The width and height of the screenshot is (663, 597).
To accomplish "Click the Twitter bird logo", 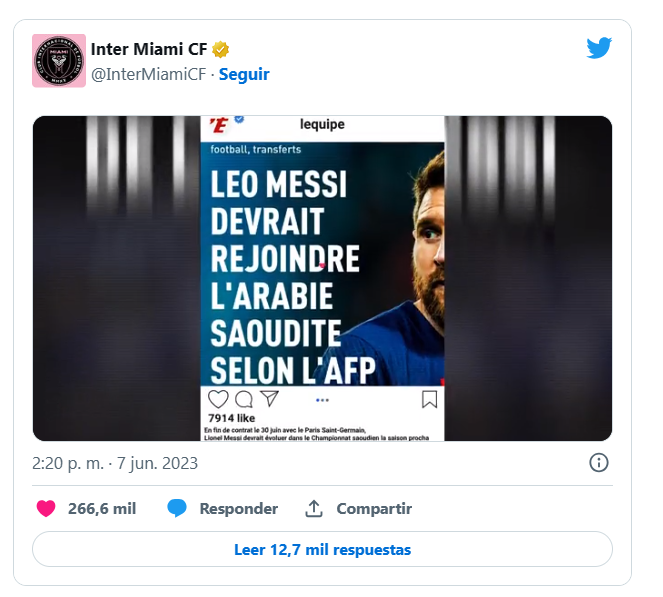I will [x=599, y=48].
